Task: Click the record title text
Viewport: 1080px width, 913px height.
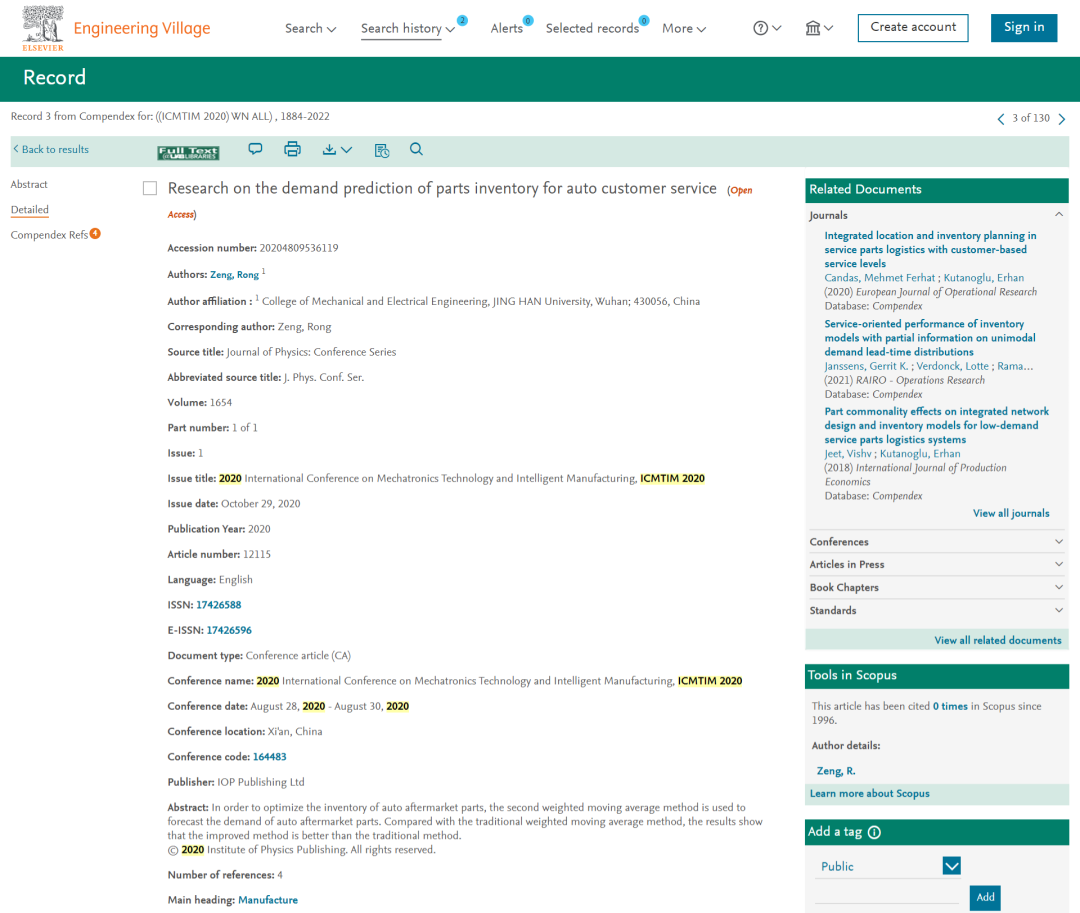Action: (442, 189)
